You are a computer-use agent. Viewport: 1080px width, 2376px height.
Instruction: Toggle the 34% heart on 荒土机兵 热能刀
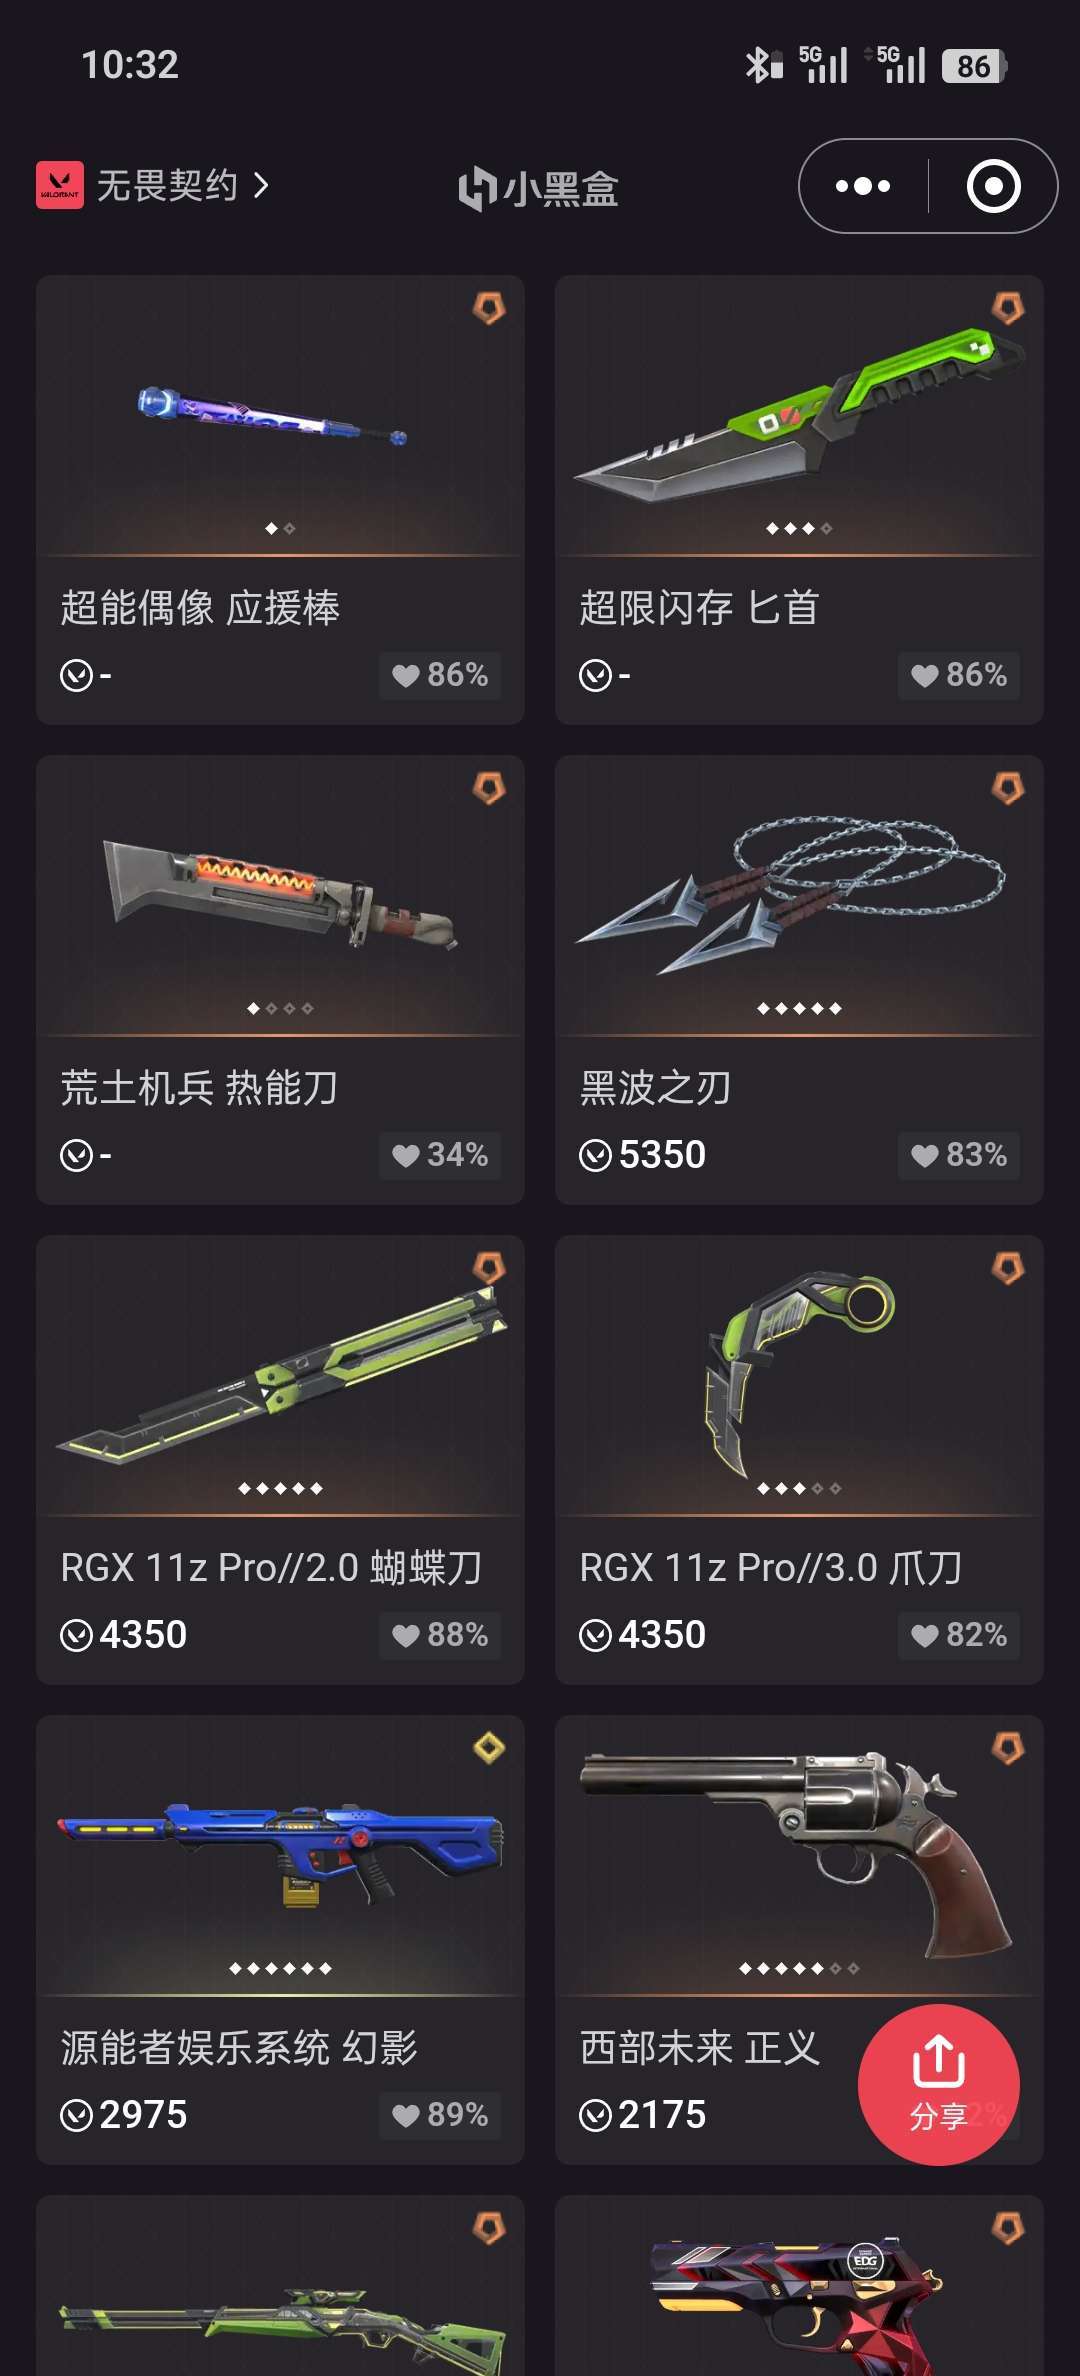(x=440, y=1155)
